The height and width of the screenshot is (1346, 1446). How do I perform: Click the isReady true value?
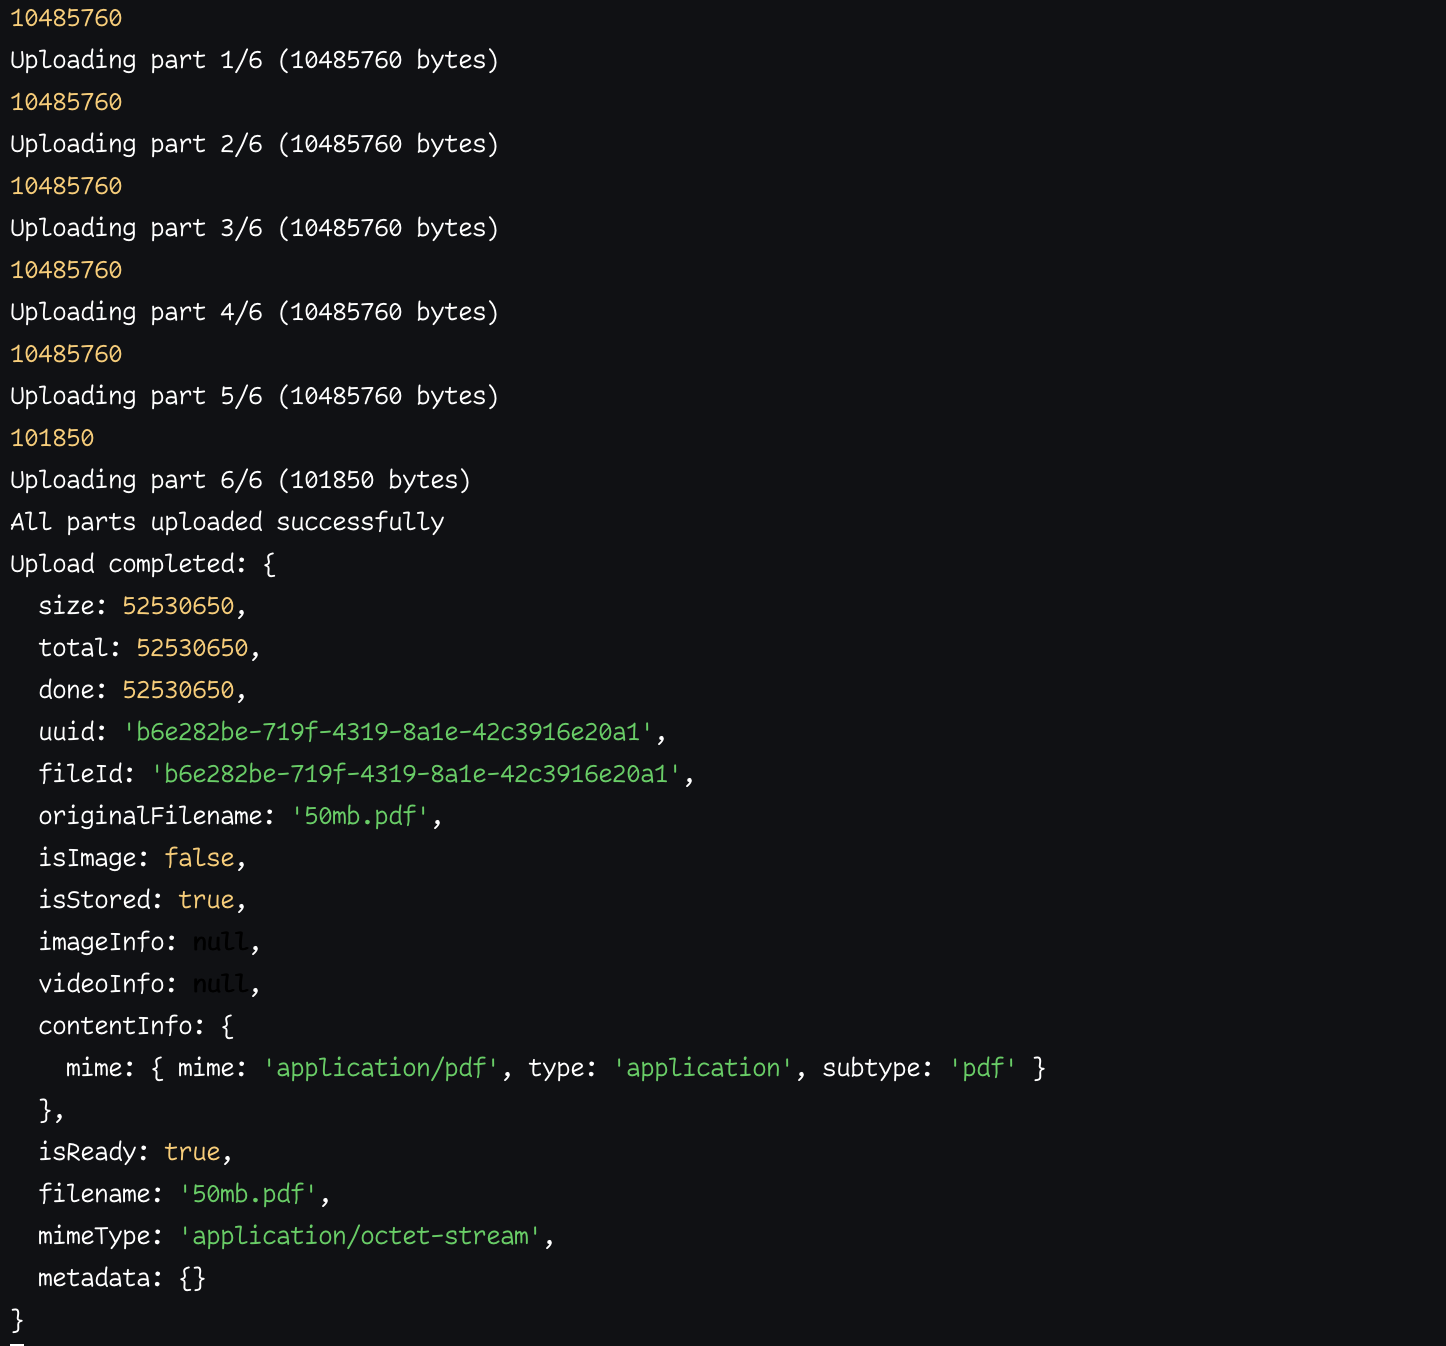[x=192, y=1152]
